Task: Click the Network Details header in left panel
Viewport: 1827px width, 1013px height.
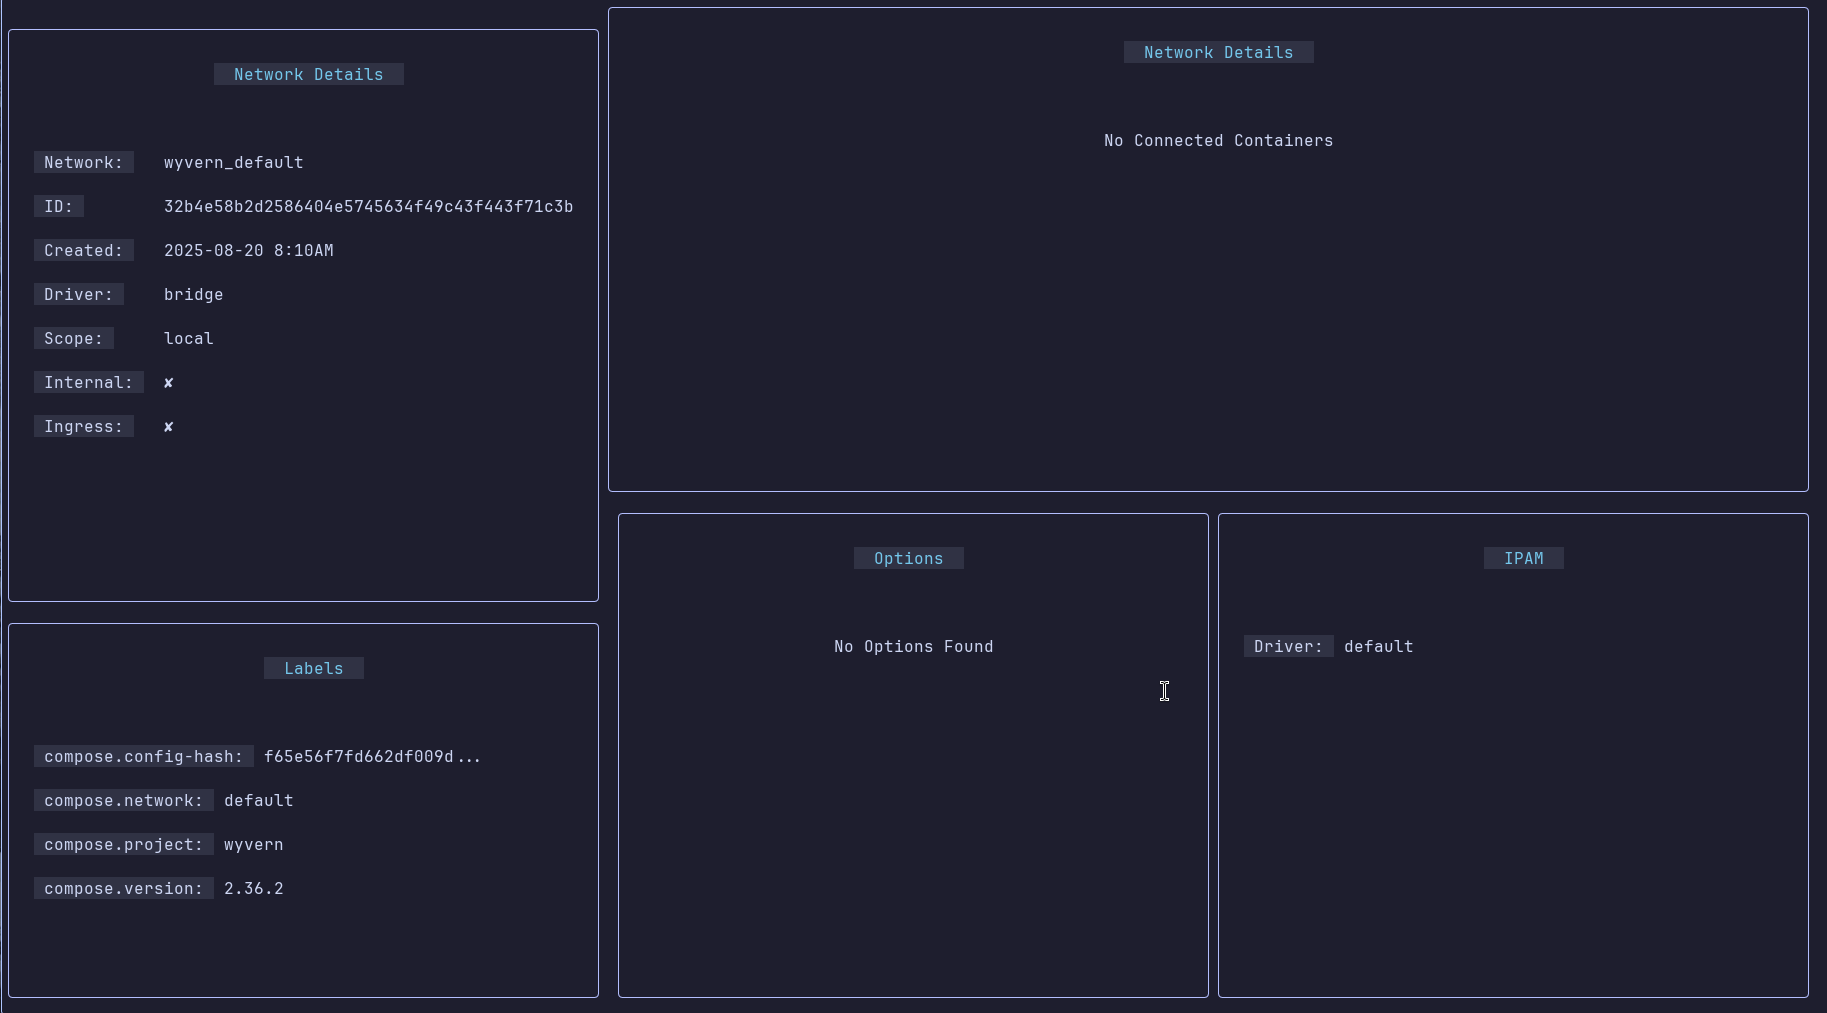Action: pos(307,74)
